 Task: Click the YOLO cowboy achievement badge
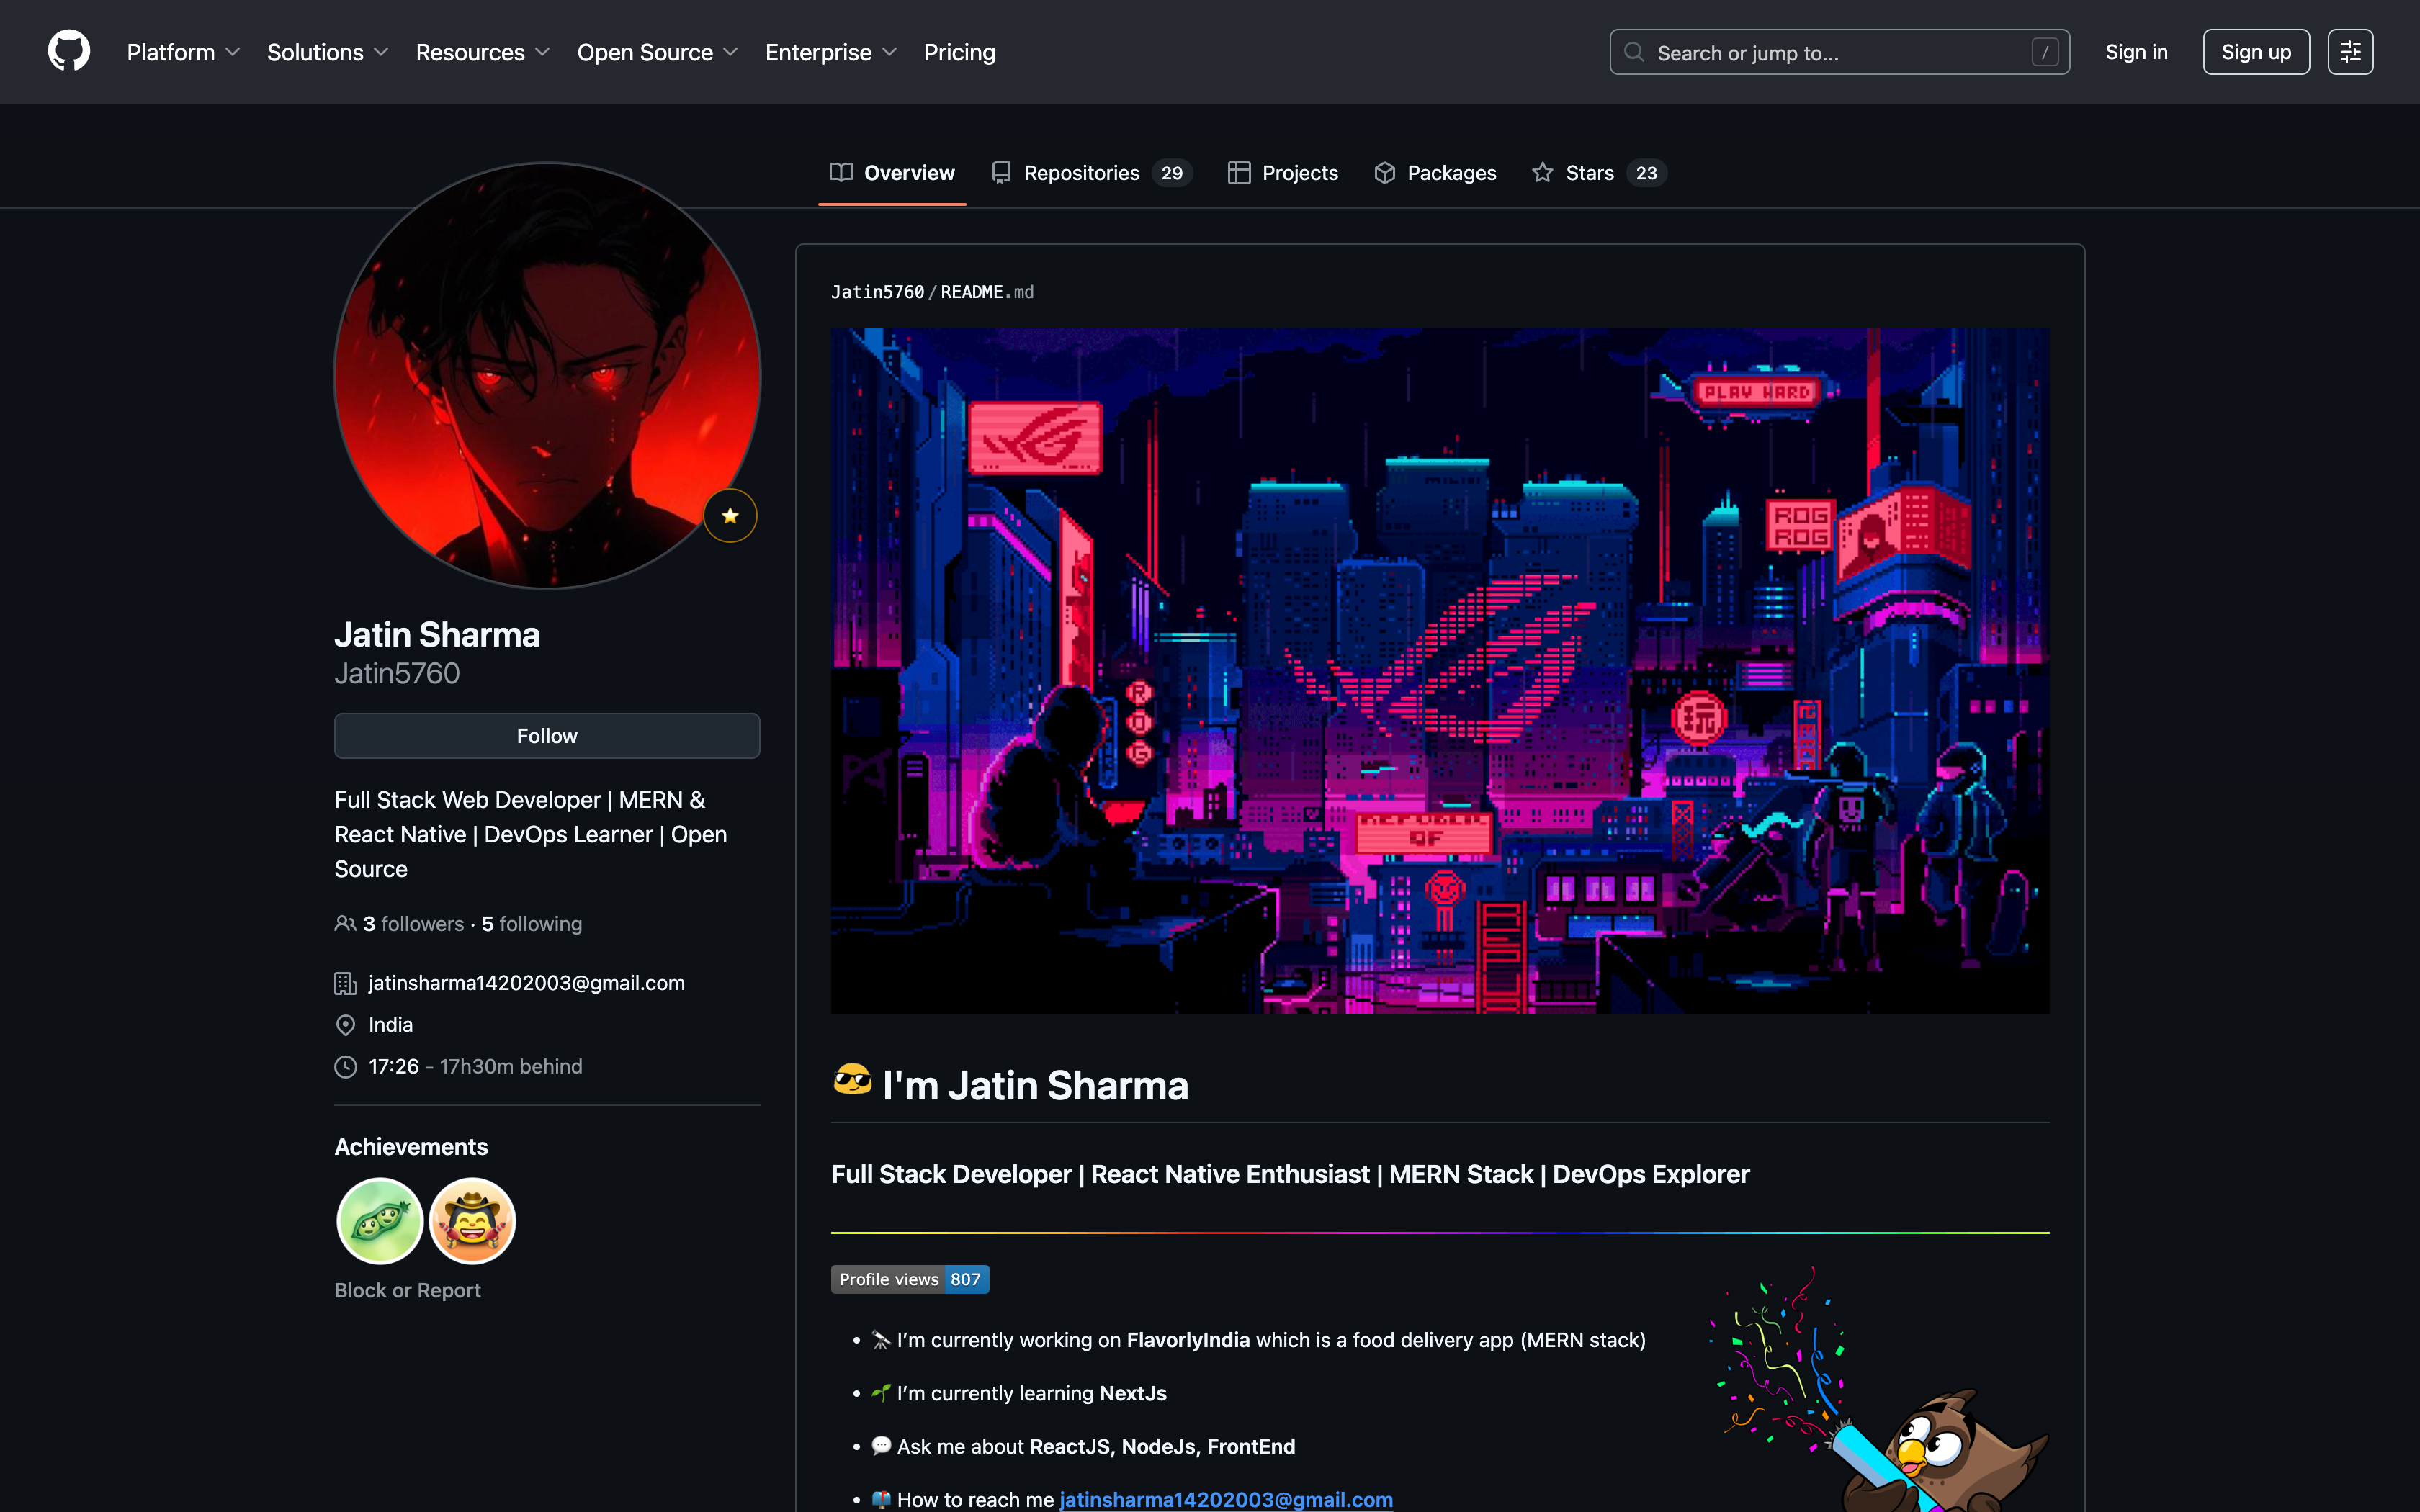[472, 1221]
